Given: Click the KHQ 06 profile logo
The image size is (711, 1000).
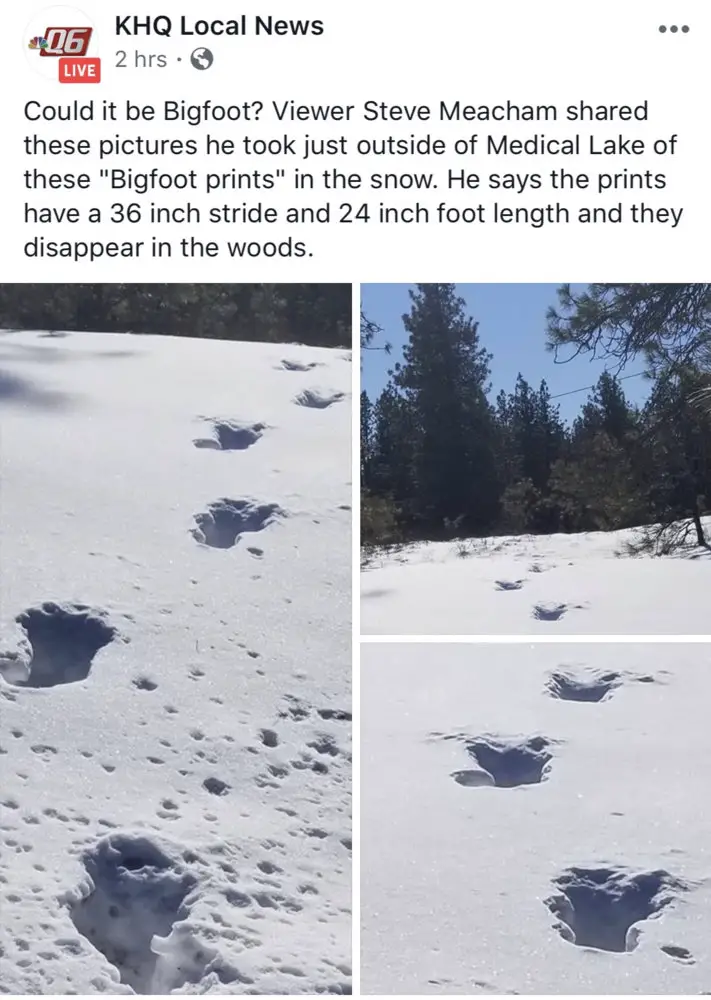Looking at the screenshot, I should point(61,43).
